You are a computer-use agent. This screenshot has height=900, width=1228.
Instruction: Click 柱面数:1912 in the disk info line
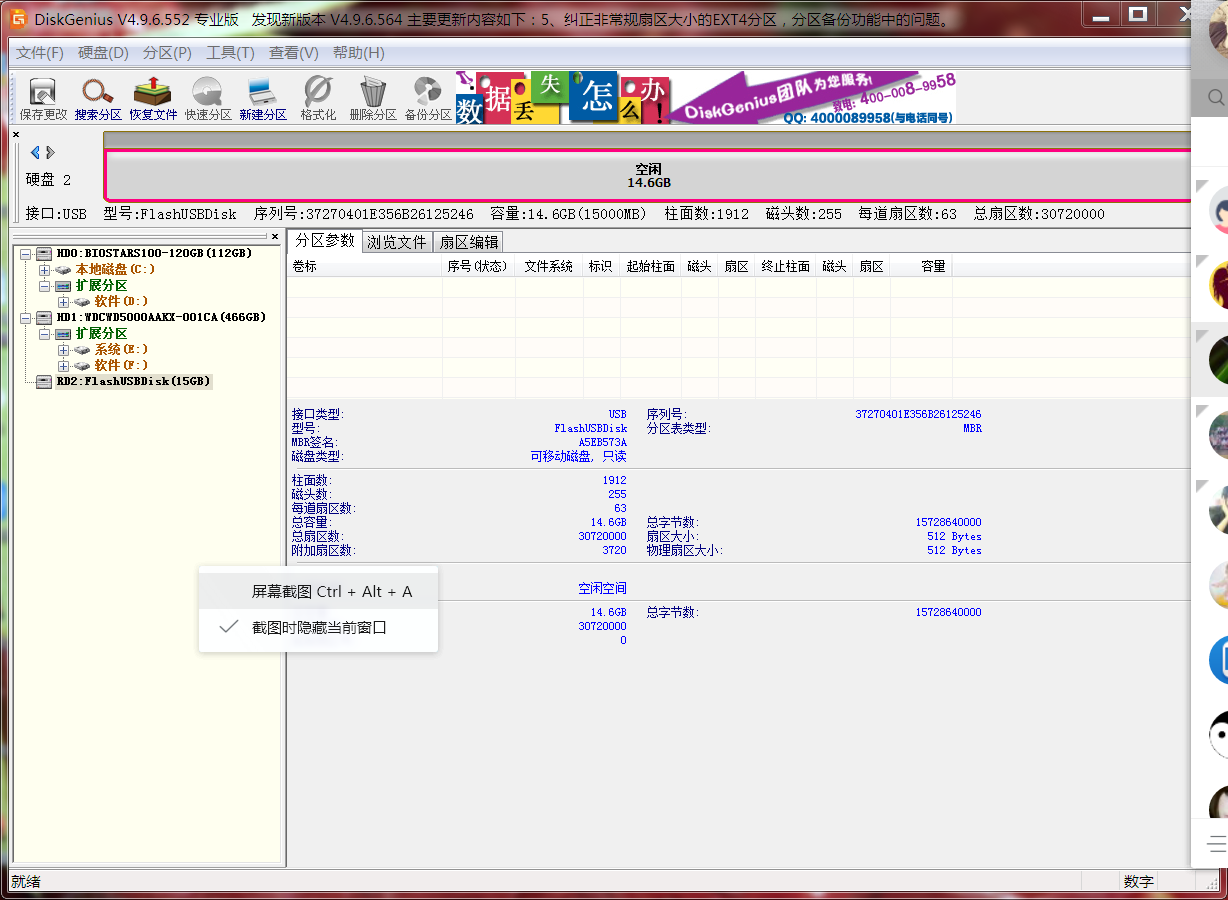tap(706, 214)
